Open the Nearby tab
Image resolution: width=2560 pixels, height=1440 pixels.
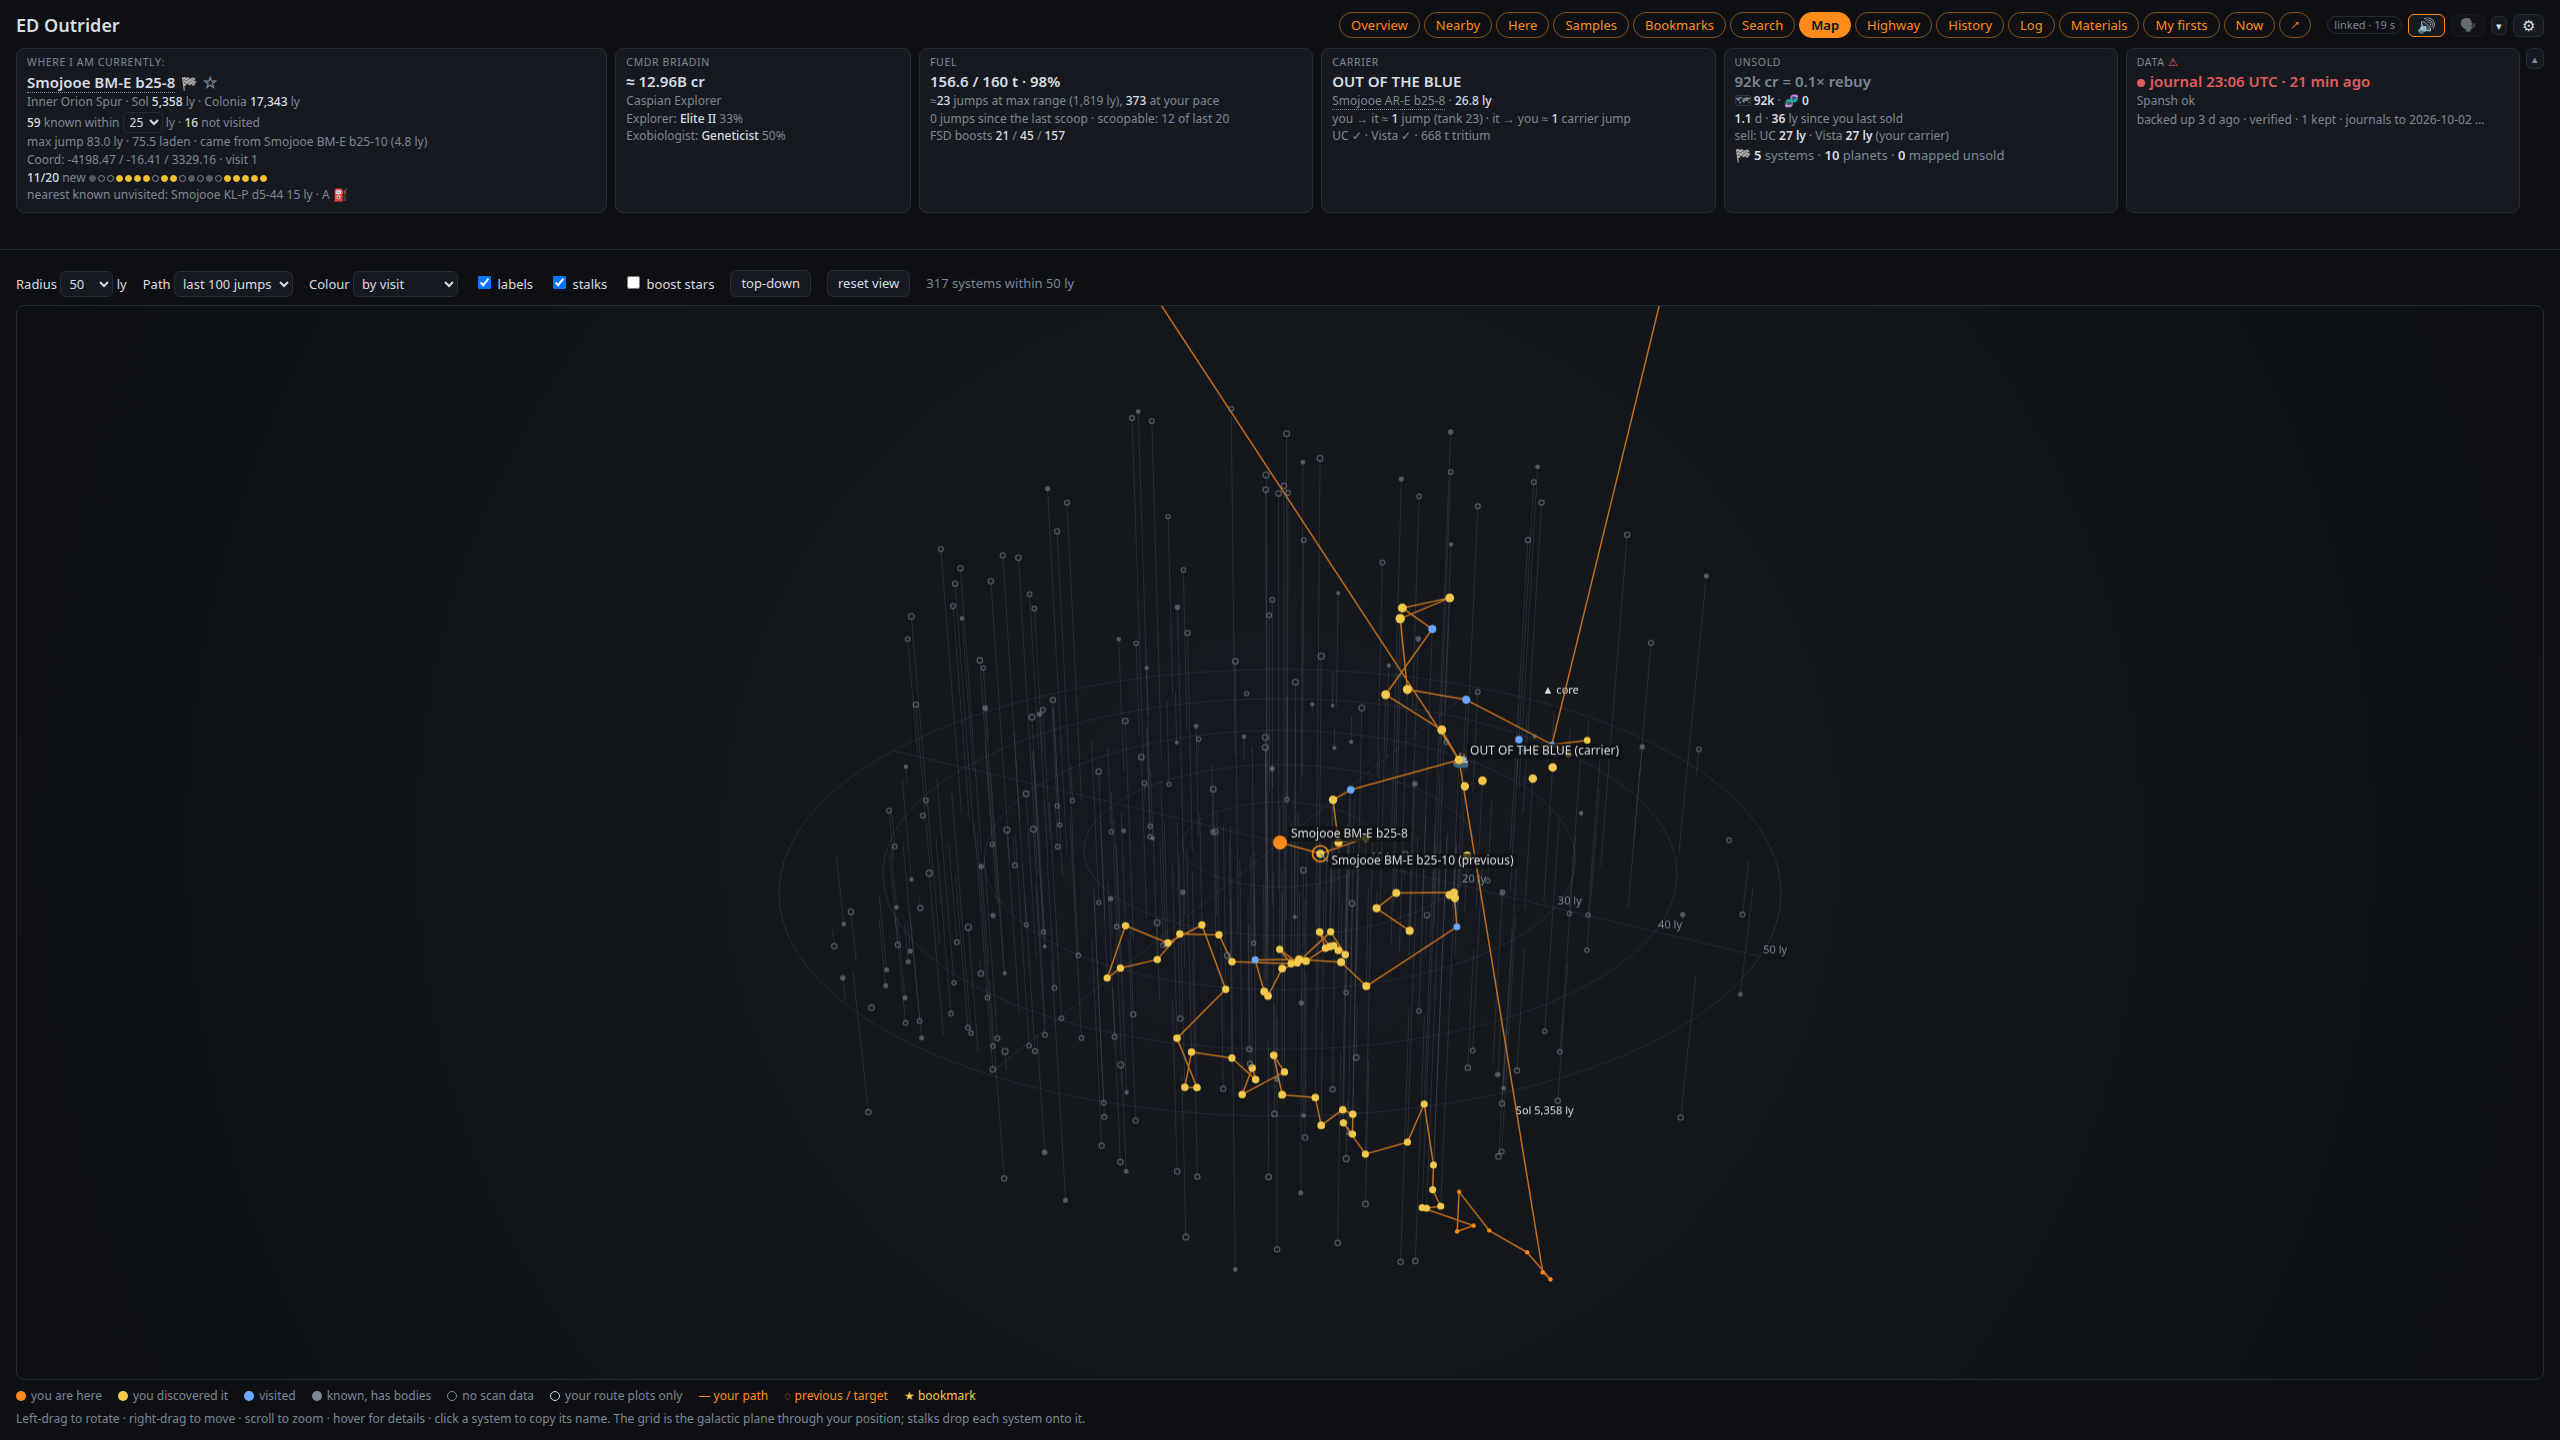[x=1458, y=25]
